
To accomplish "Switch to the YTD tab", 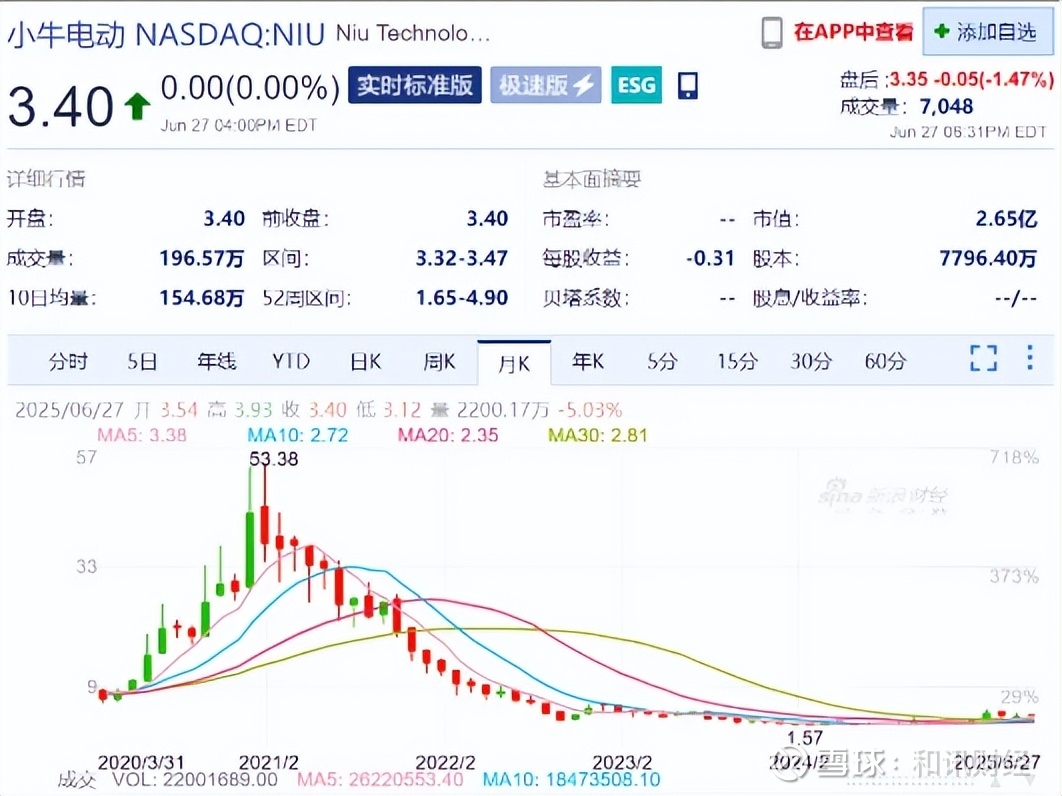I will click(291, 361).
